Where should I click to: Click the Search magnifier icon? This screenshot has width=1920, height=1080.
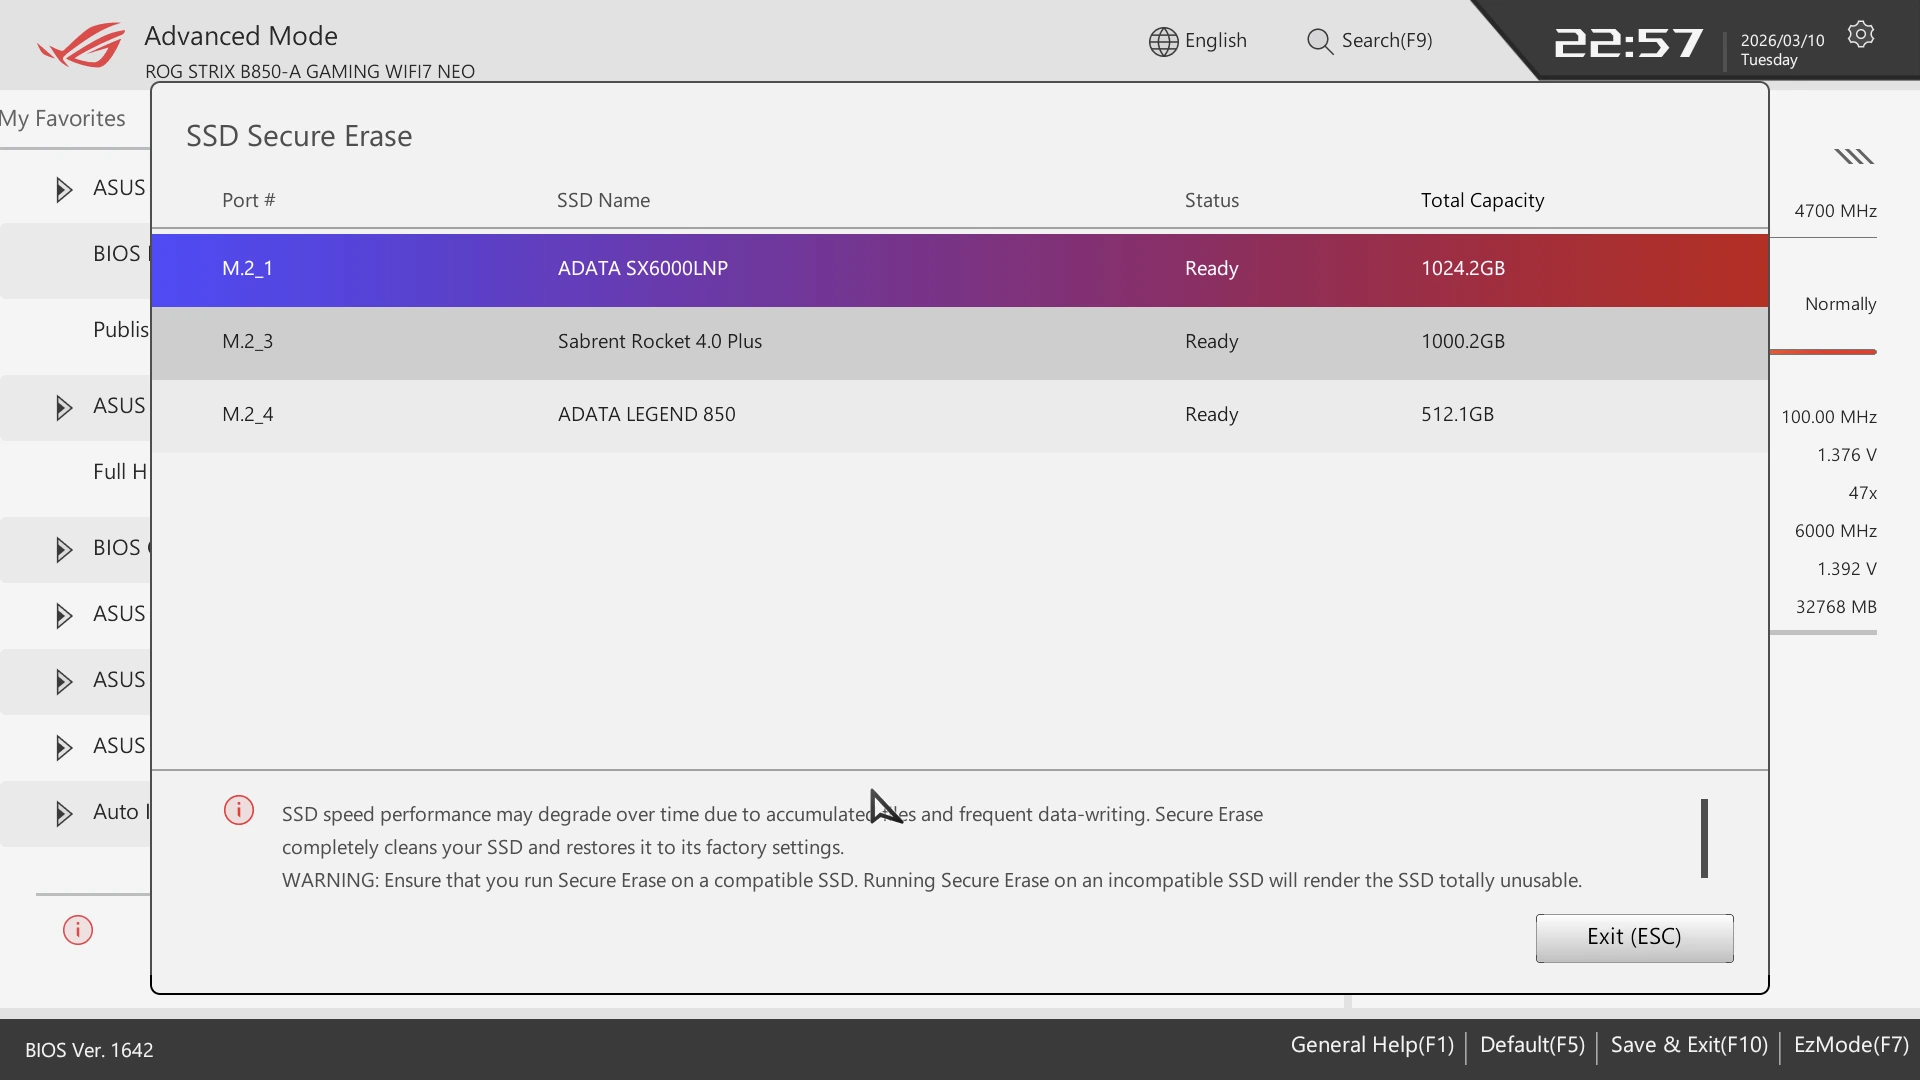1319,41
